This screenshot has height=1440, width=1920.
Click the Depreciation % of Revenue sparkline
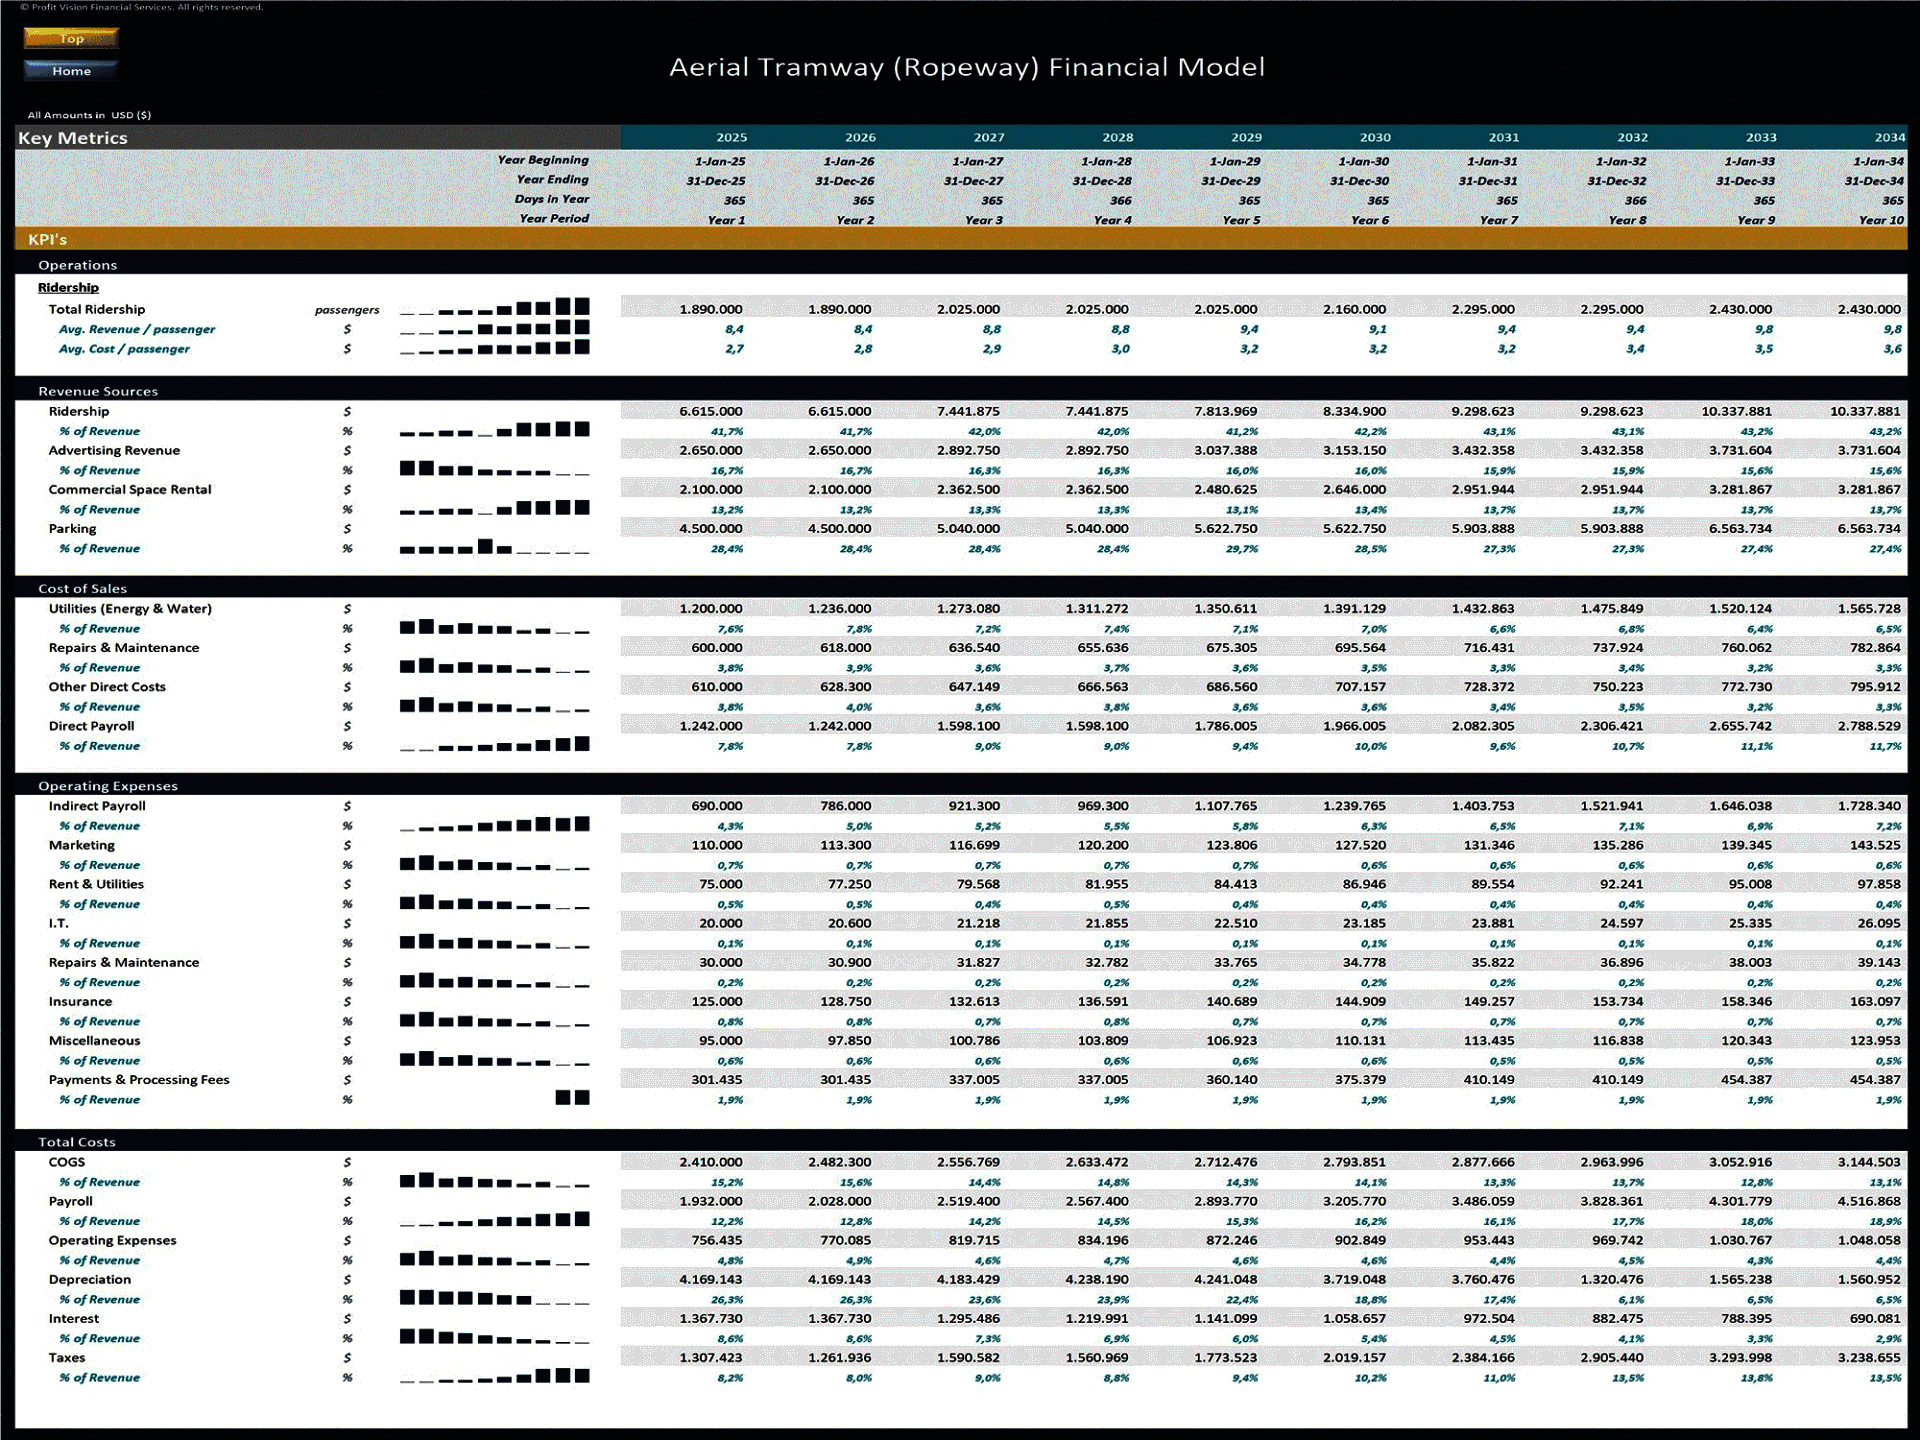coord(494,1298)
